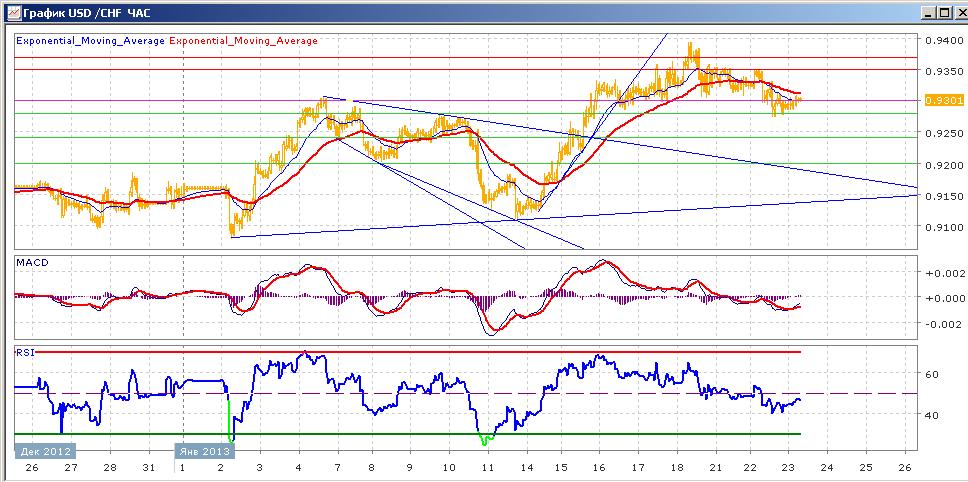Select the MACD panel label
The image size is (968, 482).
[33, 262]
